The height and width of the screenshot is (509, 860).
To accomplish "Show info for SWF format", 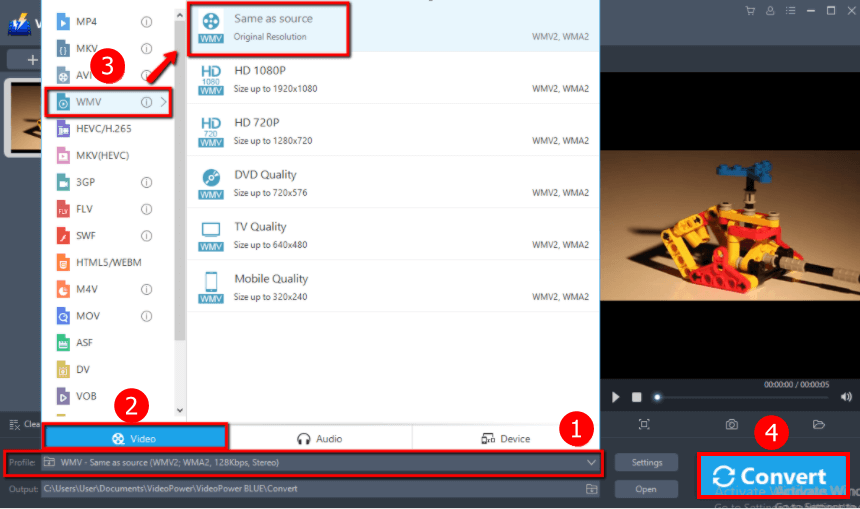I will [x=146, y=236].
